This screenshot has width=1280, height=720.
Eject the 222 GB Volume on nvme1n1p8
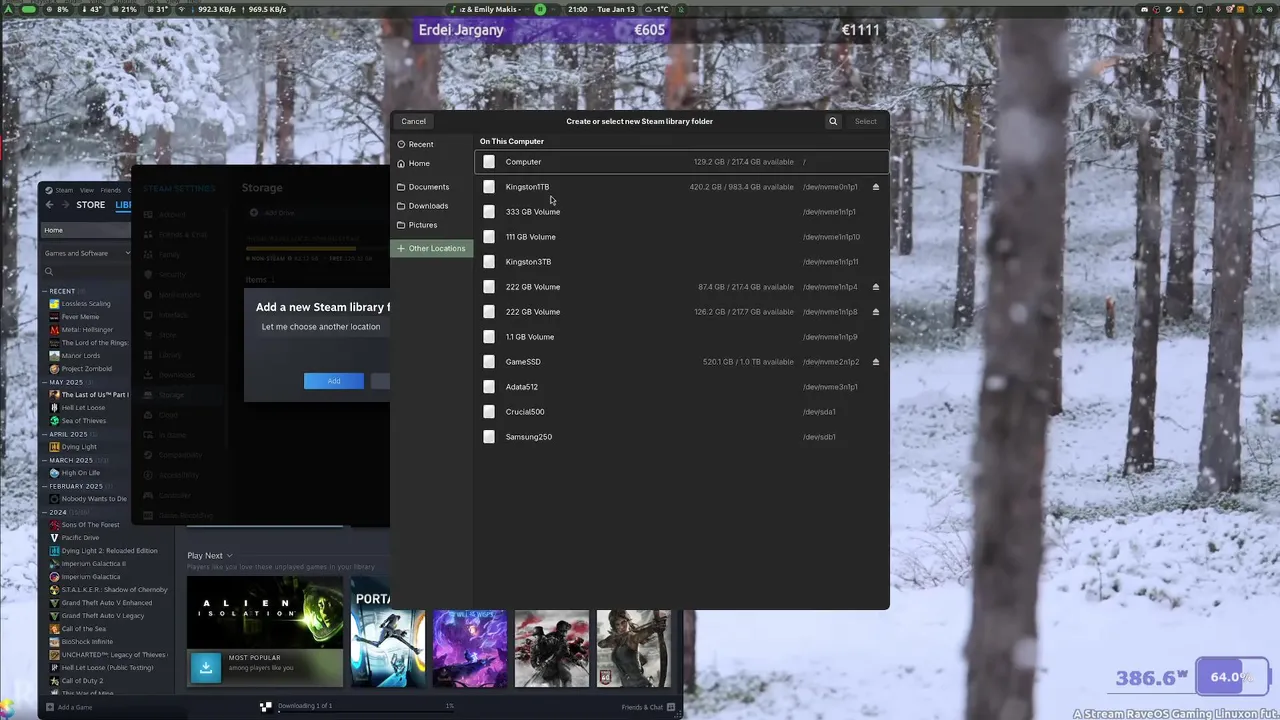876,312
